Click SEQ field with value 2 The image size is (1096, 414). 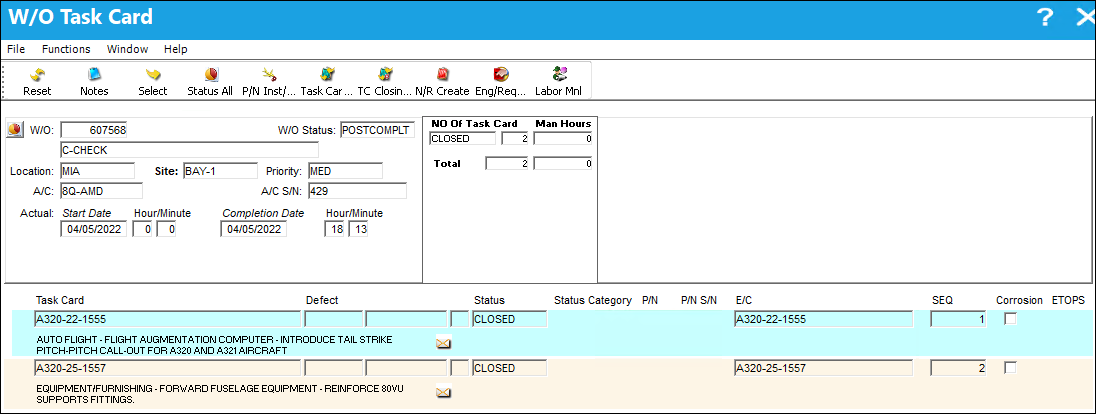coord(958,368)
